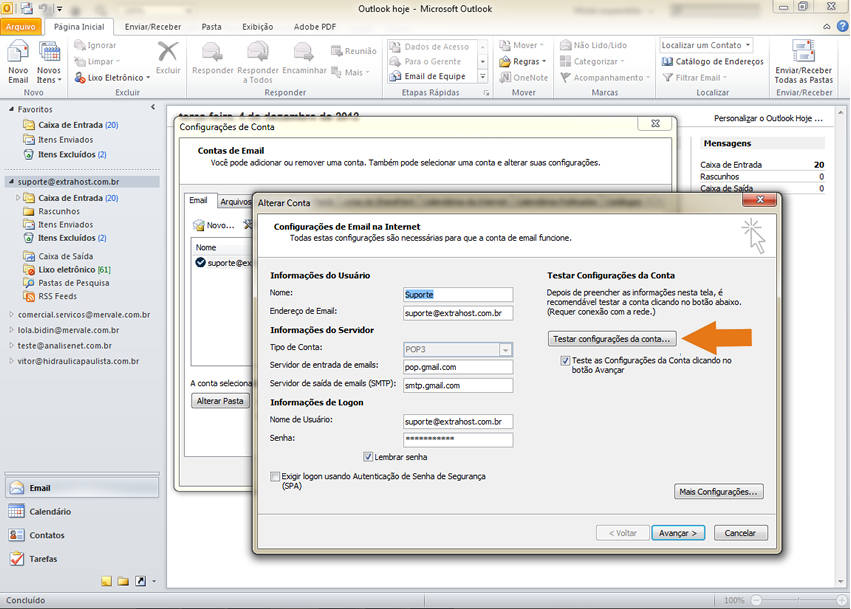Click the Shortcuts icon at navigation bottom
The width and height of the screenshot is (851, 609).
click(141, 581)
